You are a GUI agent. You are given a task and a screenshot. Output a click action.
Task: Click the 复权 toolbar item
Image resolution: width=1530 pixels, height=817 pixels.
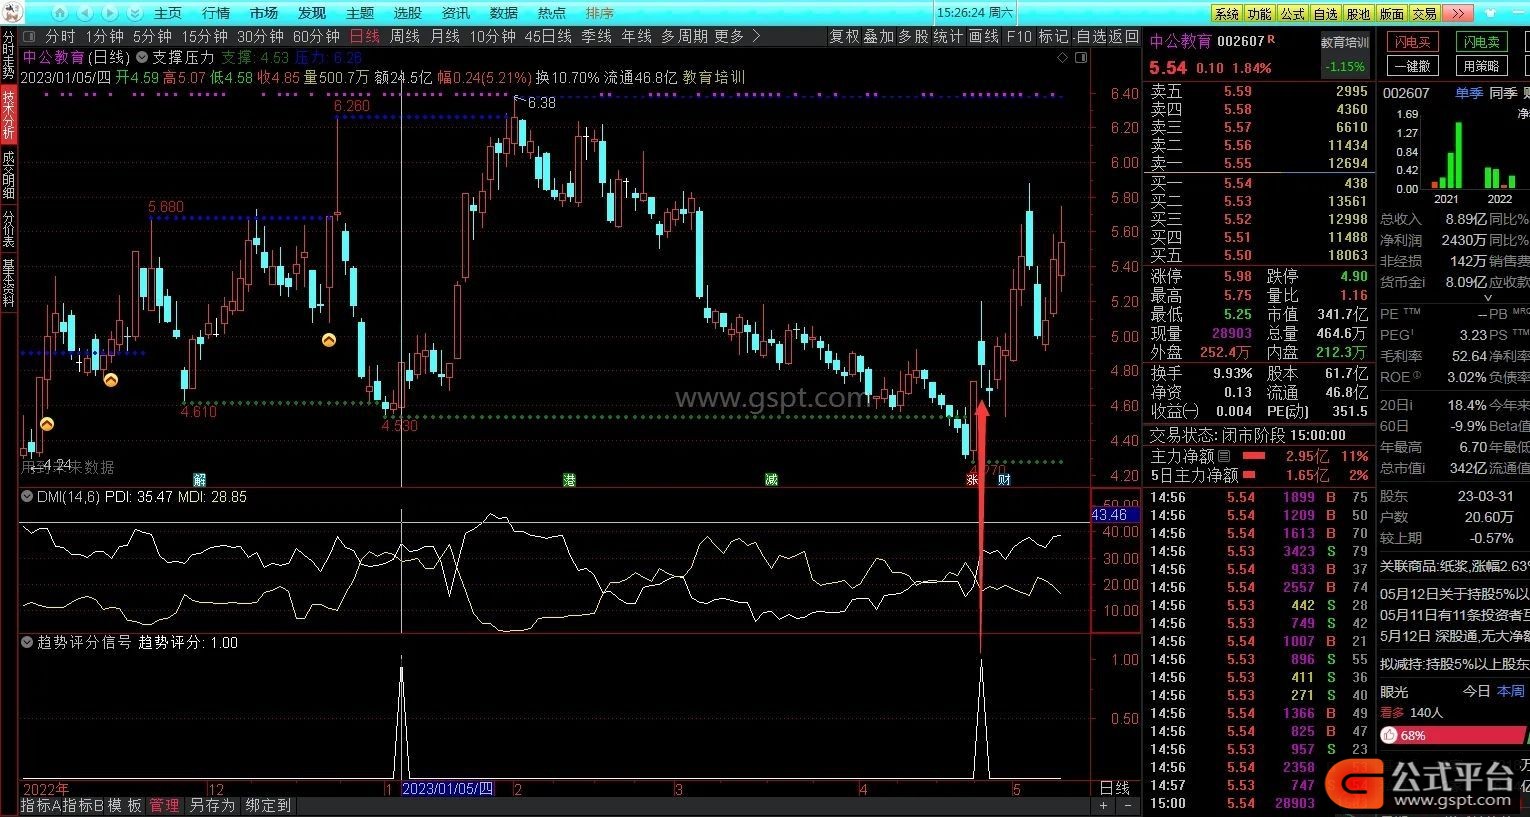pos(845,36)
